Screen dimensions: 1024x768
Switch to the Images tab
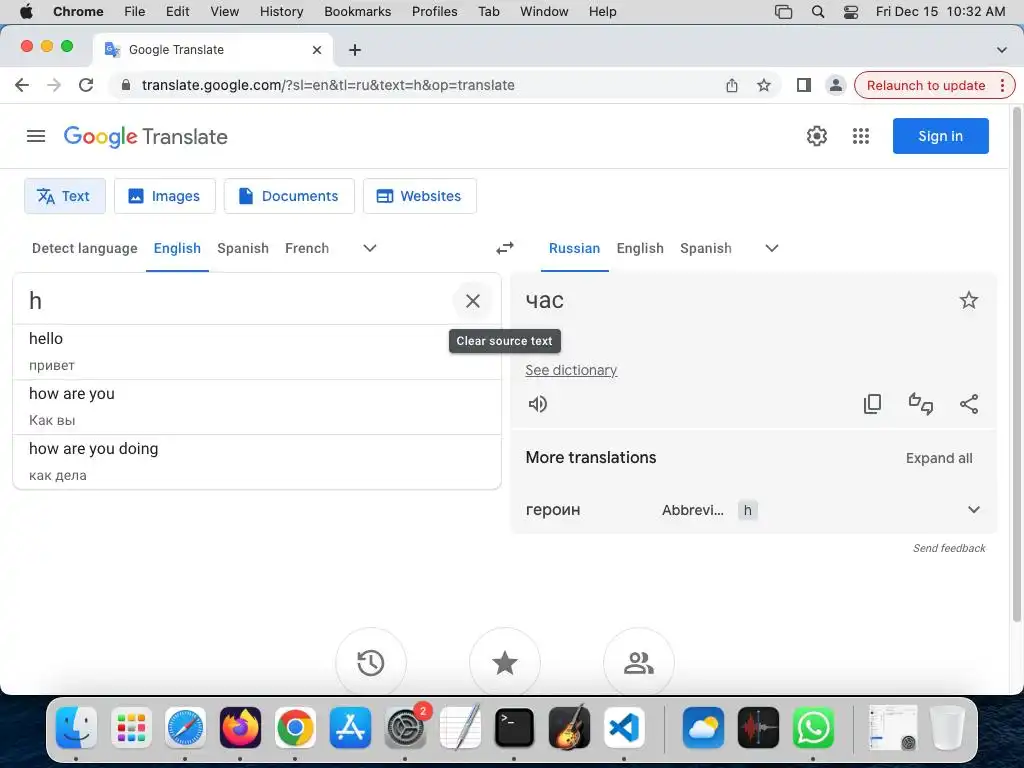(165, 196)
